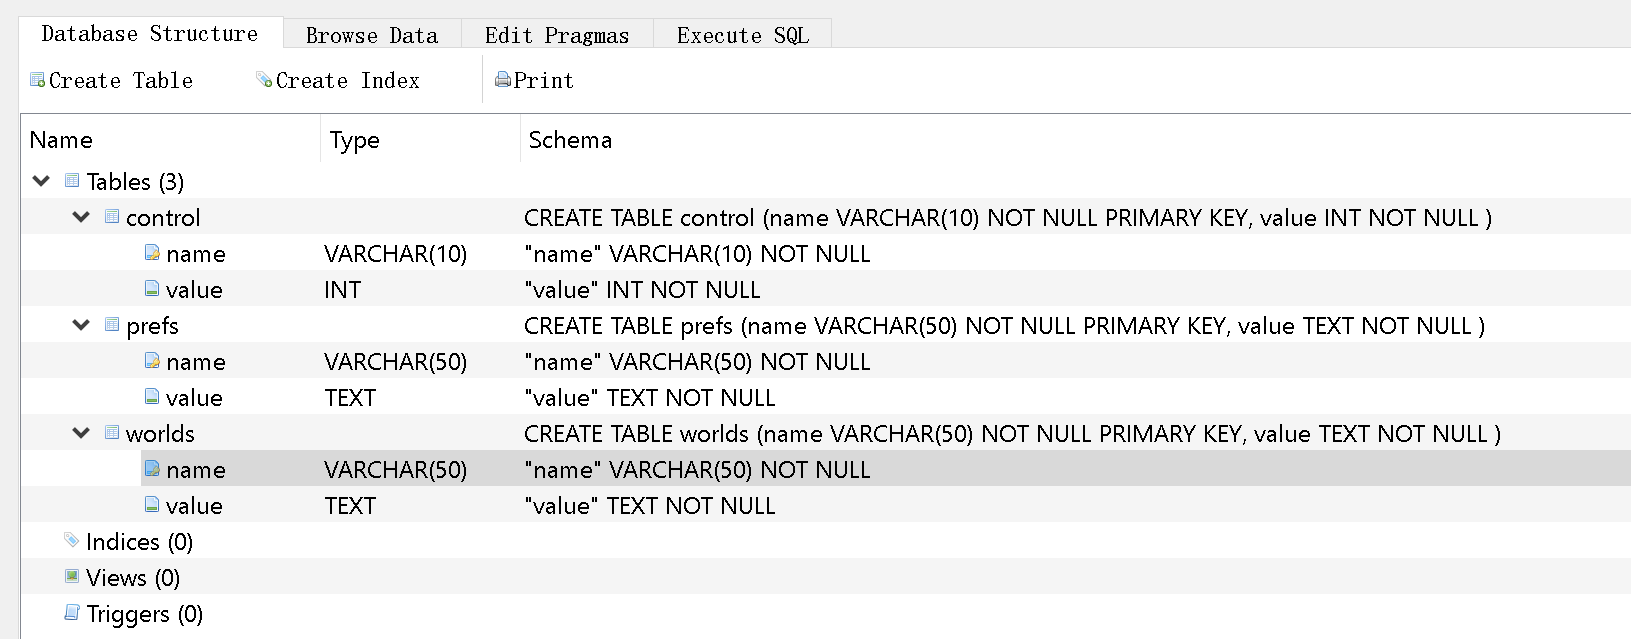This screenshot has width=1631, height=639.
Task: Click the Views node icon
Action: coord(72,576)
